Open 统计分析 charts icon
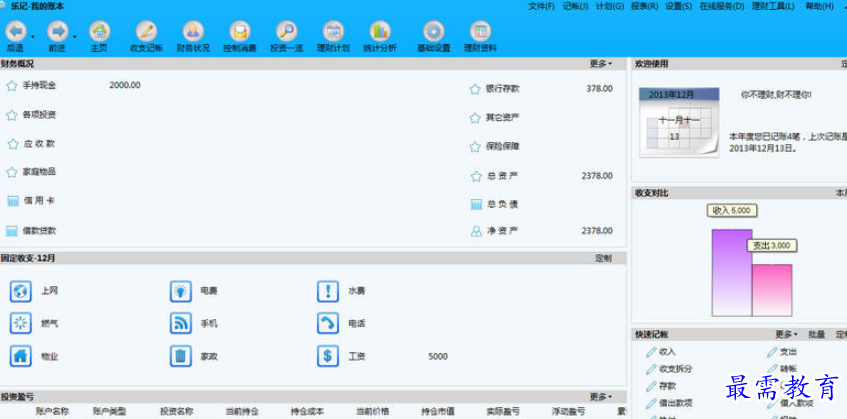The height and width of the screenshot is (419, 847). point(379,33)
